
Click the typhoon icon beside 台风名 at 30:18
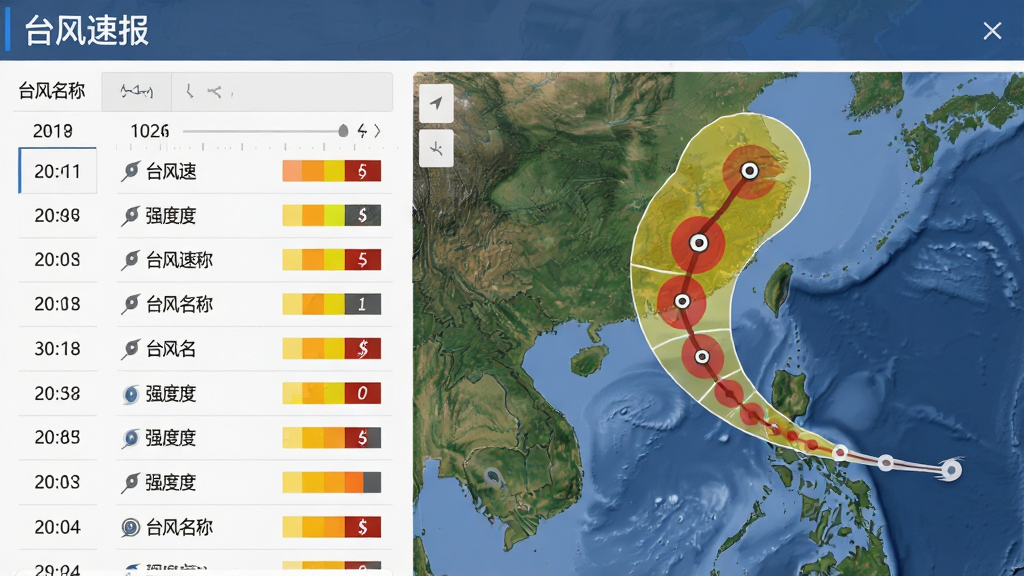[131, 349]
